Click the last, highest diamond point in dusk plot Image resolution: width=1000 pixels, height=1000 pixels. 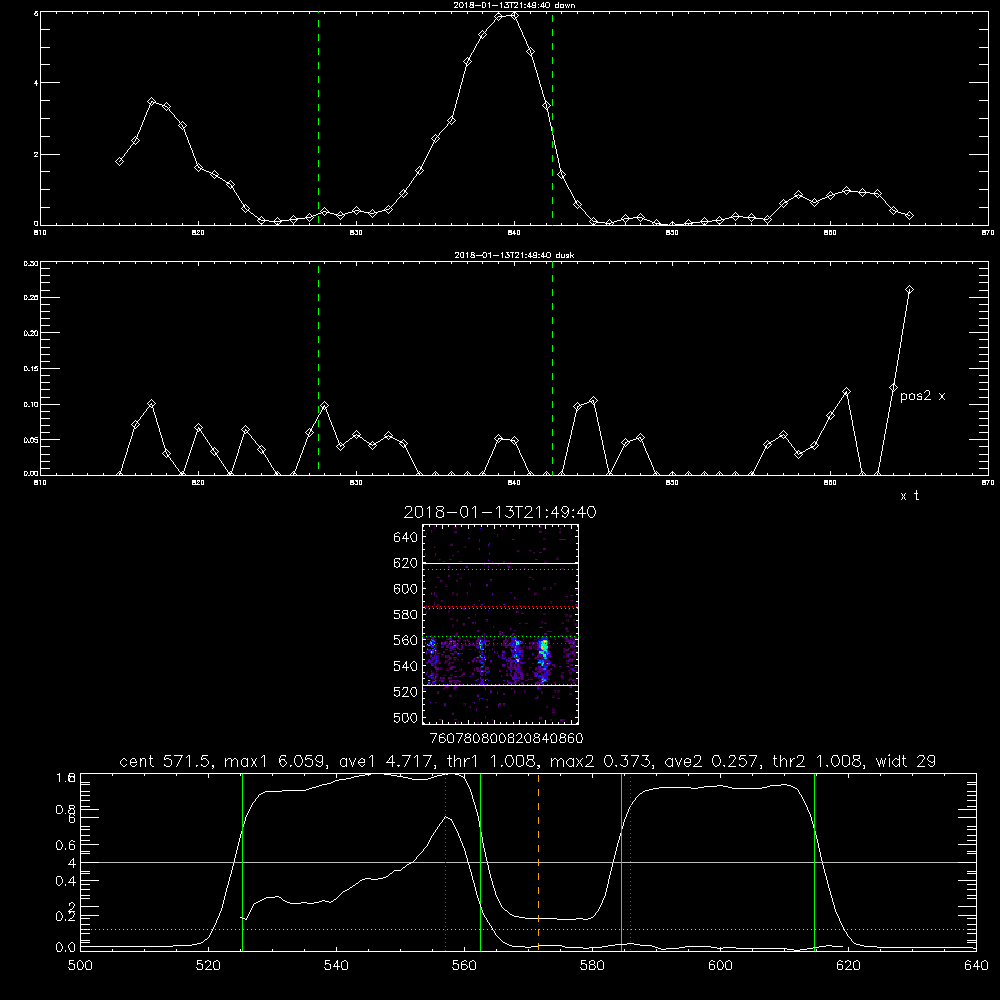909,290
